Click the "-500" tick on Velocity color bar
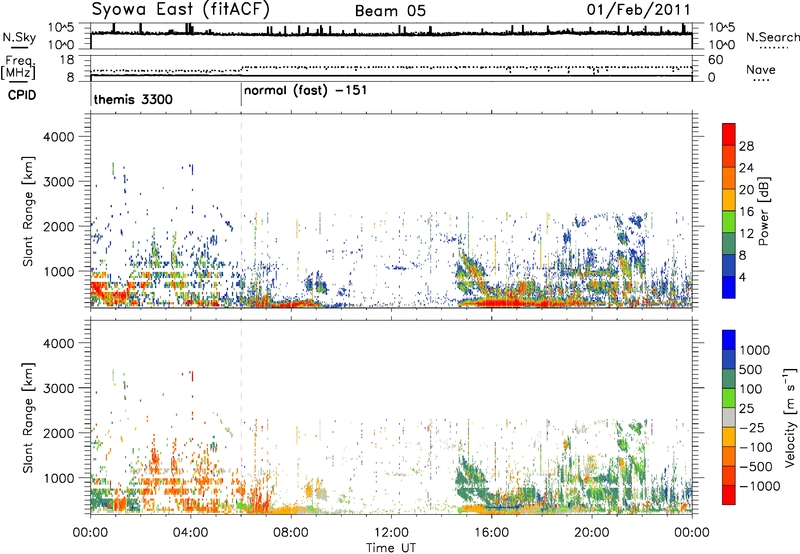This screenshot has width=800, height=554. [x=756, y=467]
